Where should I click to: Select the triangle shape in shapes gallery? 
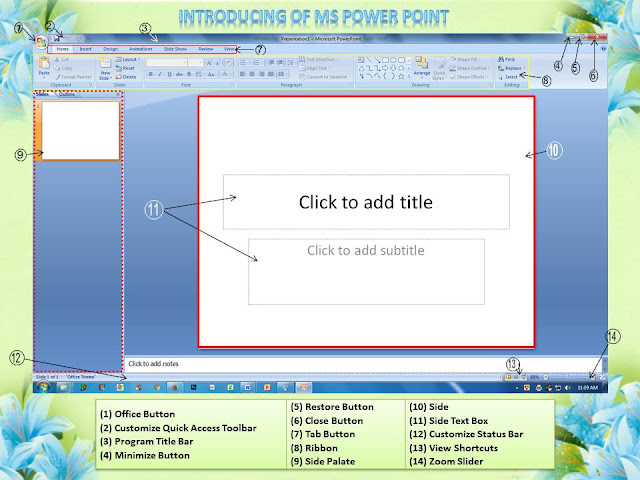[x=362, y=68]
